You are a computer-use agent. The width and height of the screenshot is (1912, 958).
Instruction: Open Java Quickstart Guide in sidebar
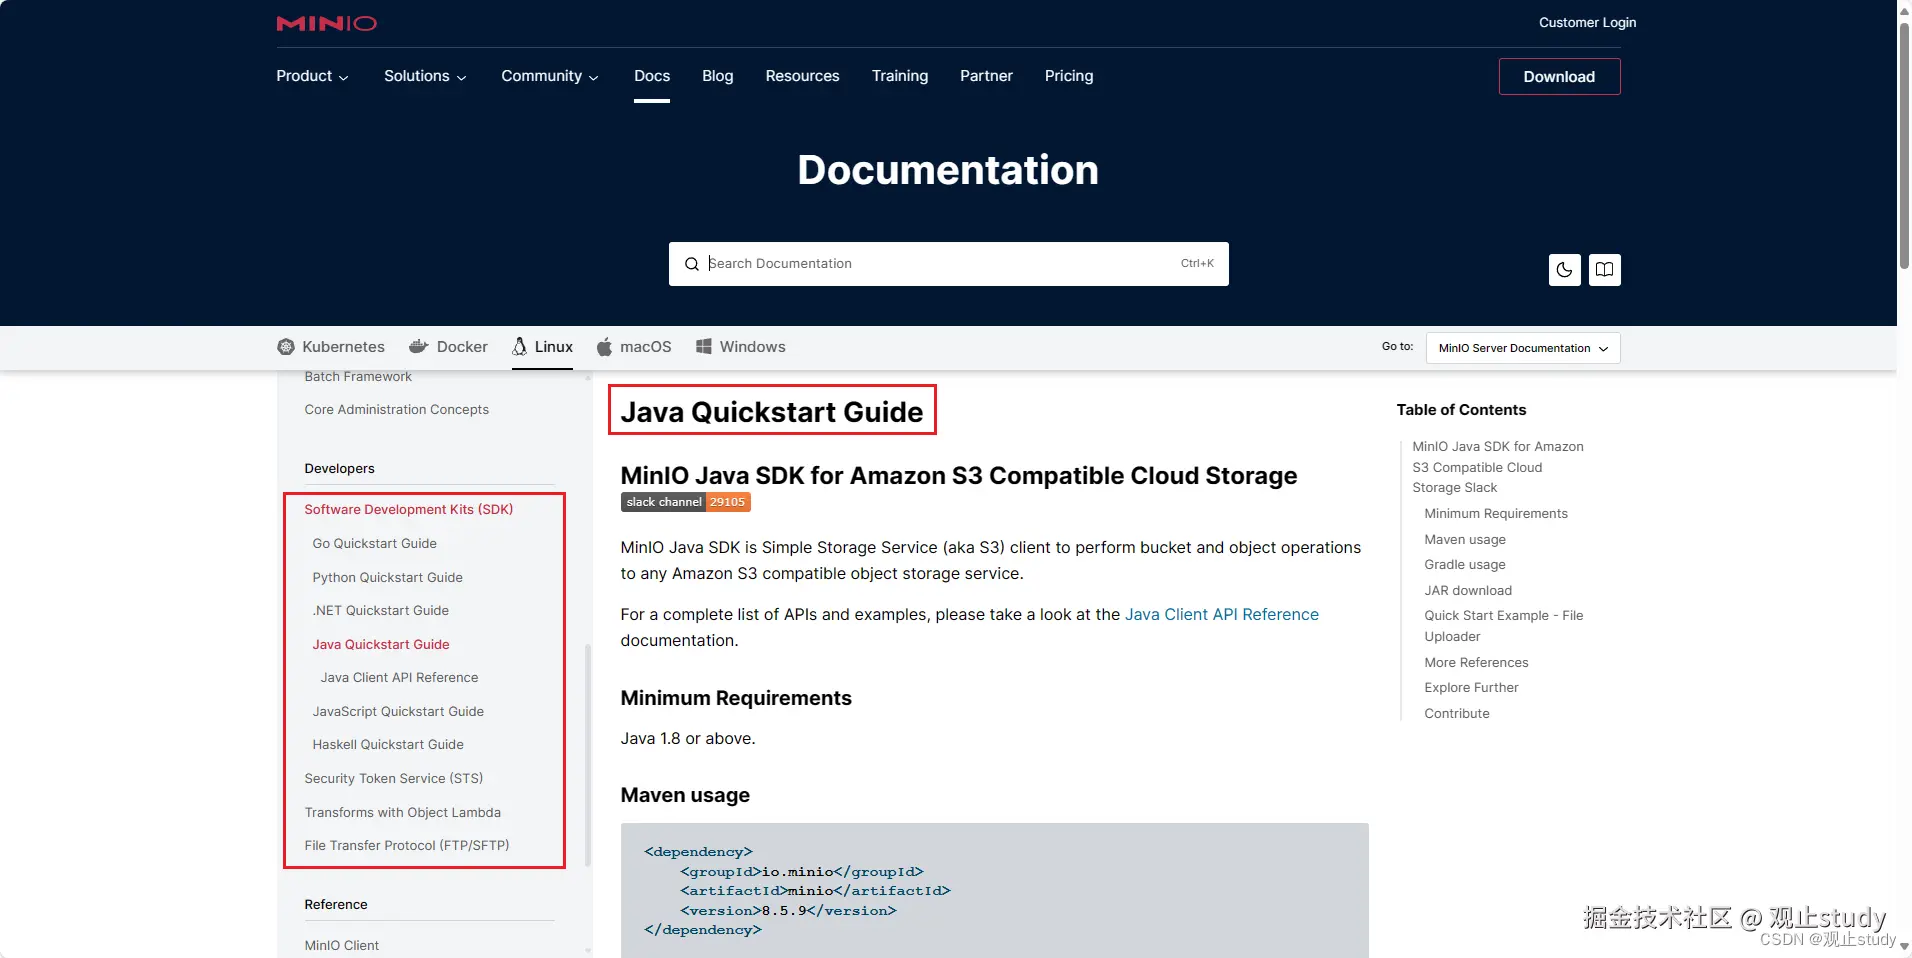click(x=380, y=645)
